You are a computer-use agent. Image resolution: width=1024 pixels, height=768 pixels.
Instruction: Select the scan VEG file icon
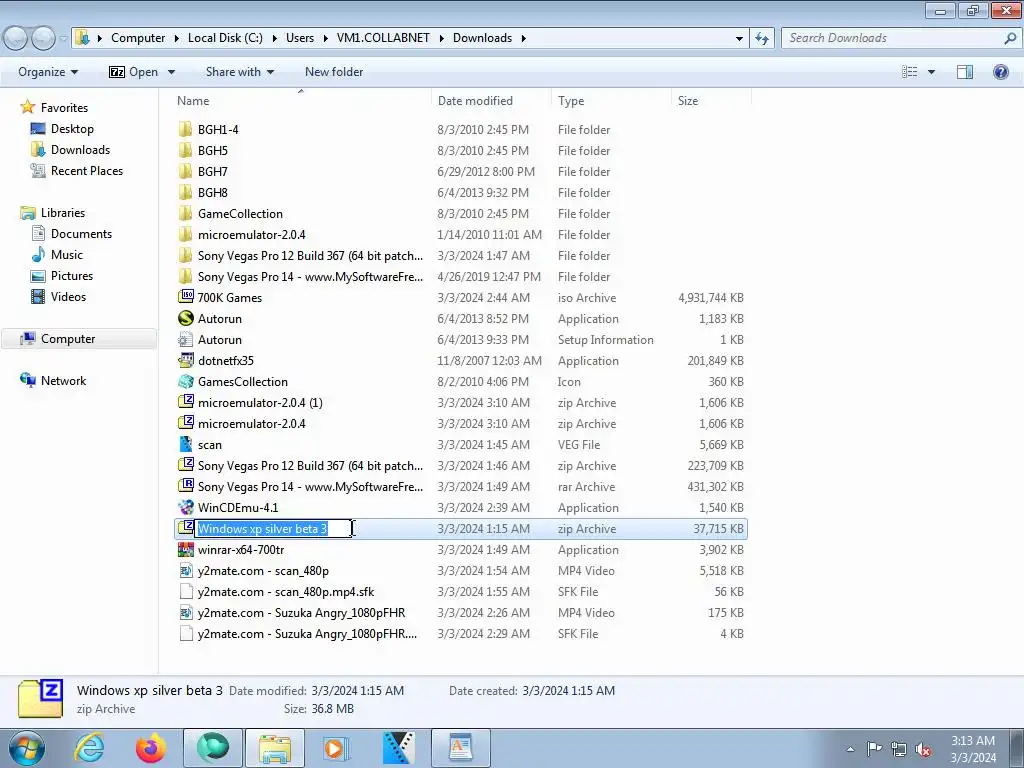[185, 445]
